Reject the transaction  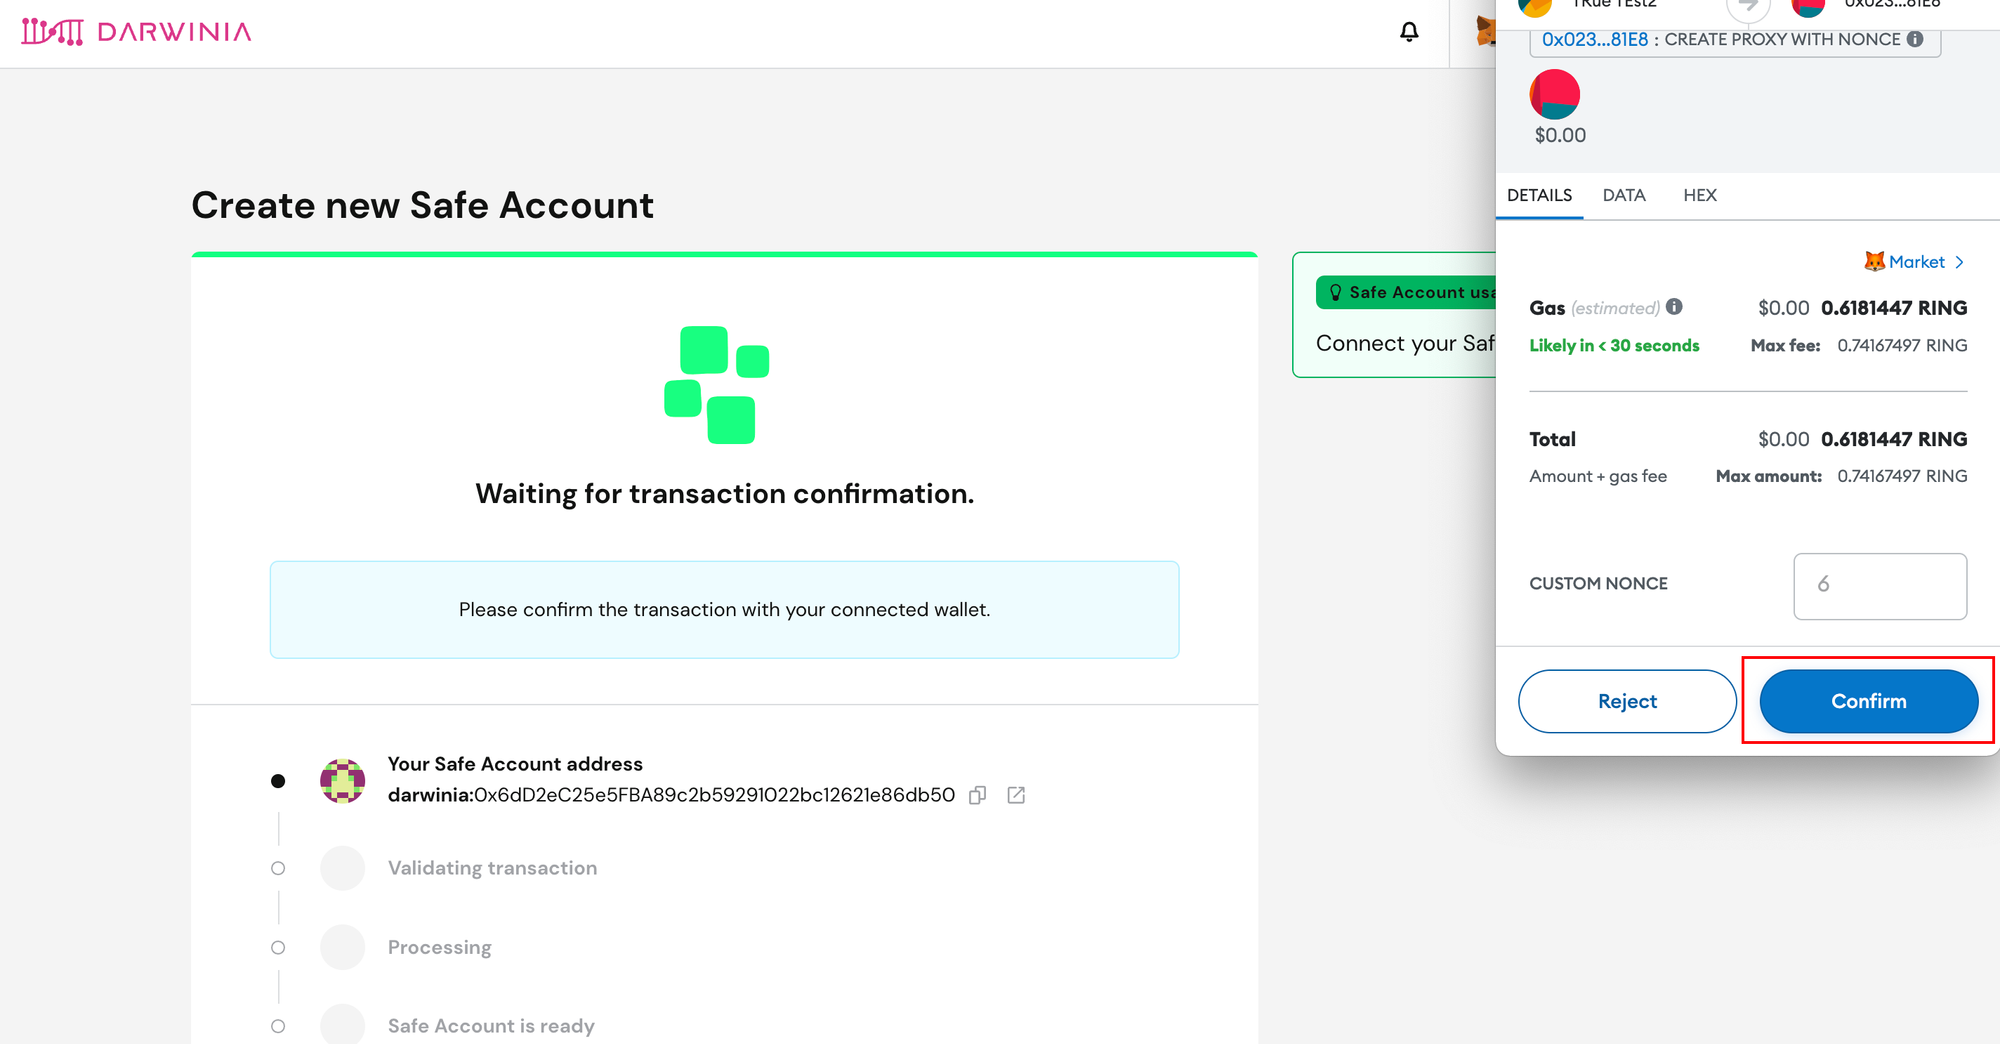point(1627,701)
